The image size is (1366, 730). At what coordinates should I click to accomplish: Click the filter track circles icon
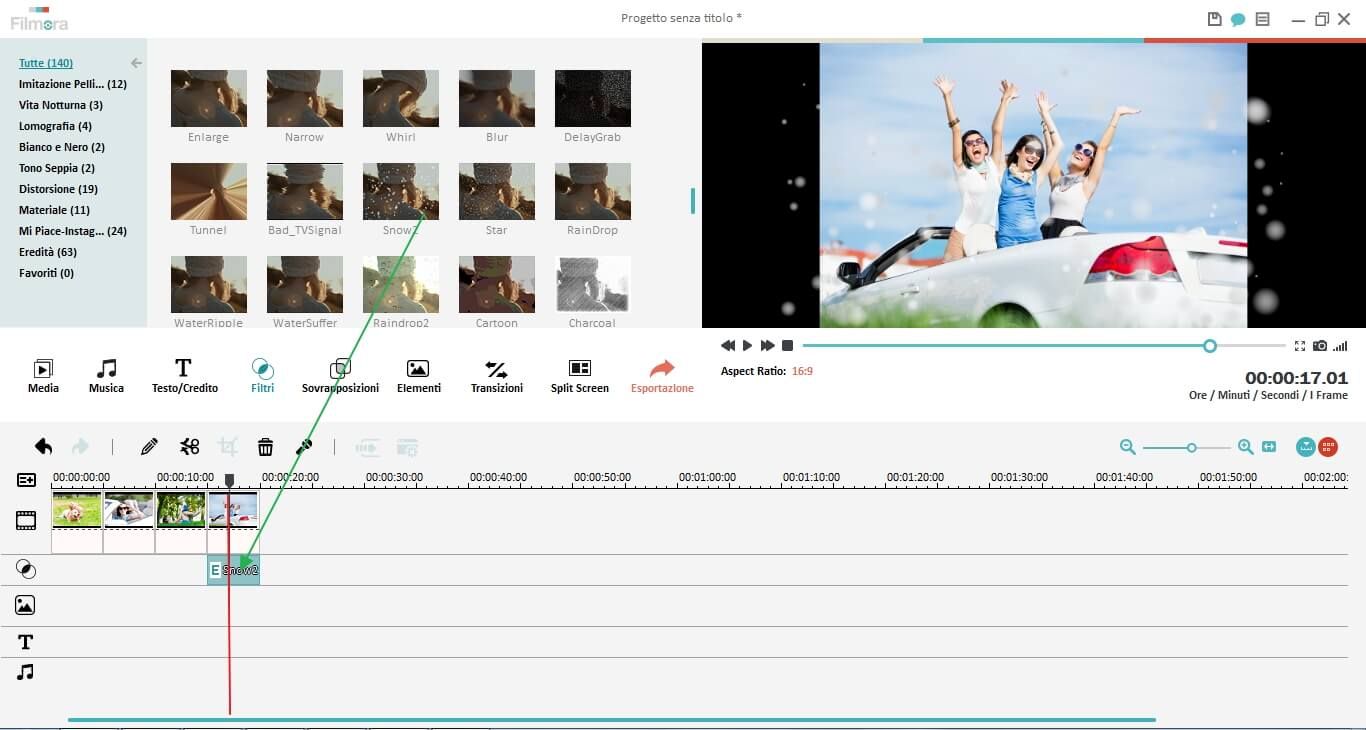point(26,569)
